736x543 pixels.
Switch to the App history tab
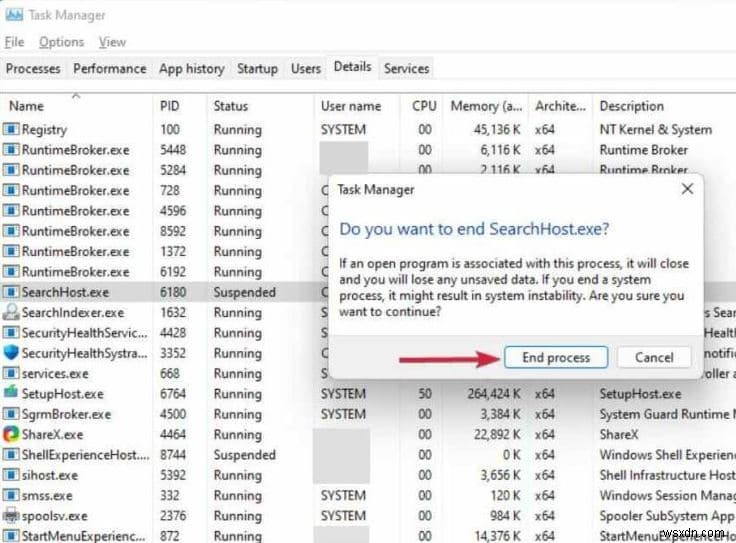[x=191, y=69]
